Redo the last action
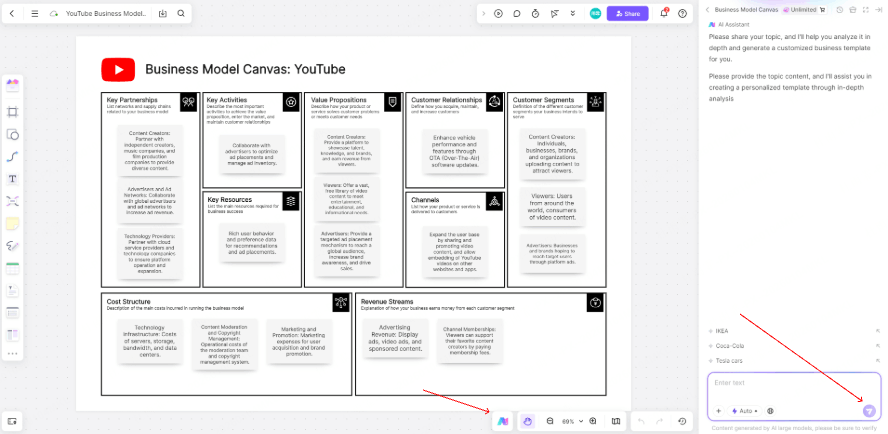 [659, 421]
